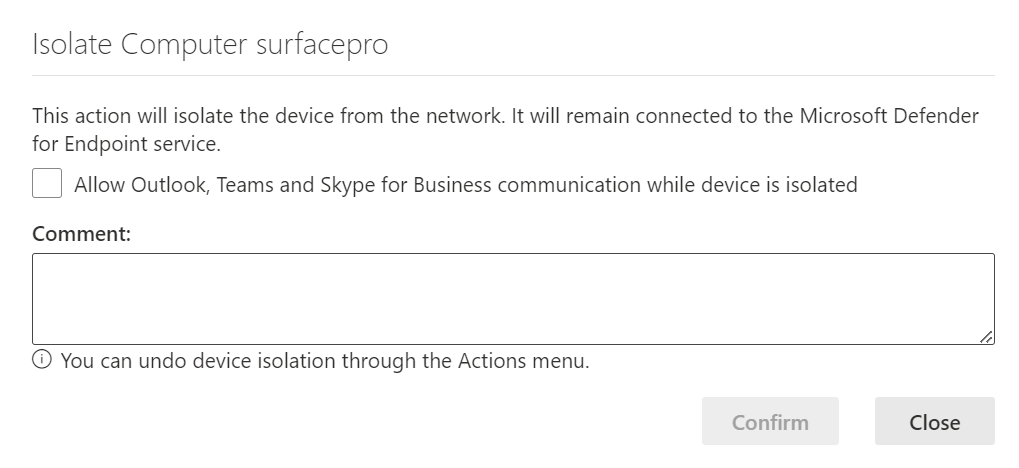Click the 'Isolate Computer surfacepro' dialog title
The width and height of the screenshot is (1019, 468).
210,45
